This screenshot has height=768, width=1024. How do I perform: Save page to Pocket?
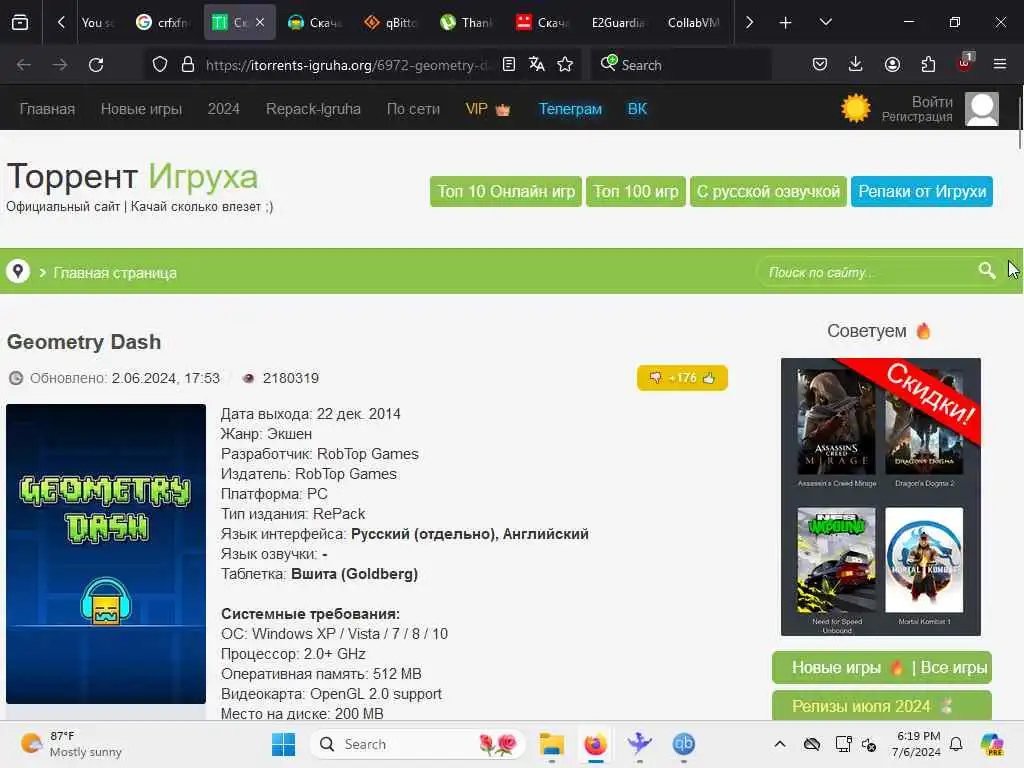click(x=820, y=64)
